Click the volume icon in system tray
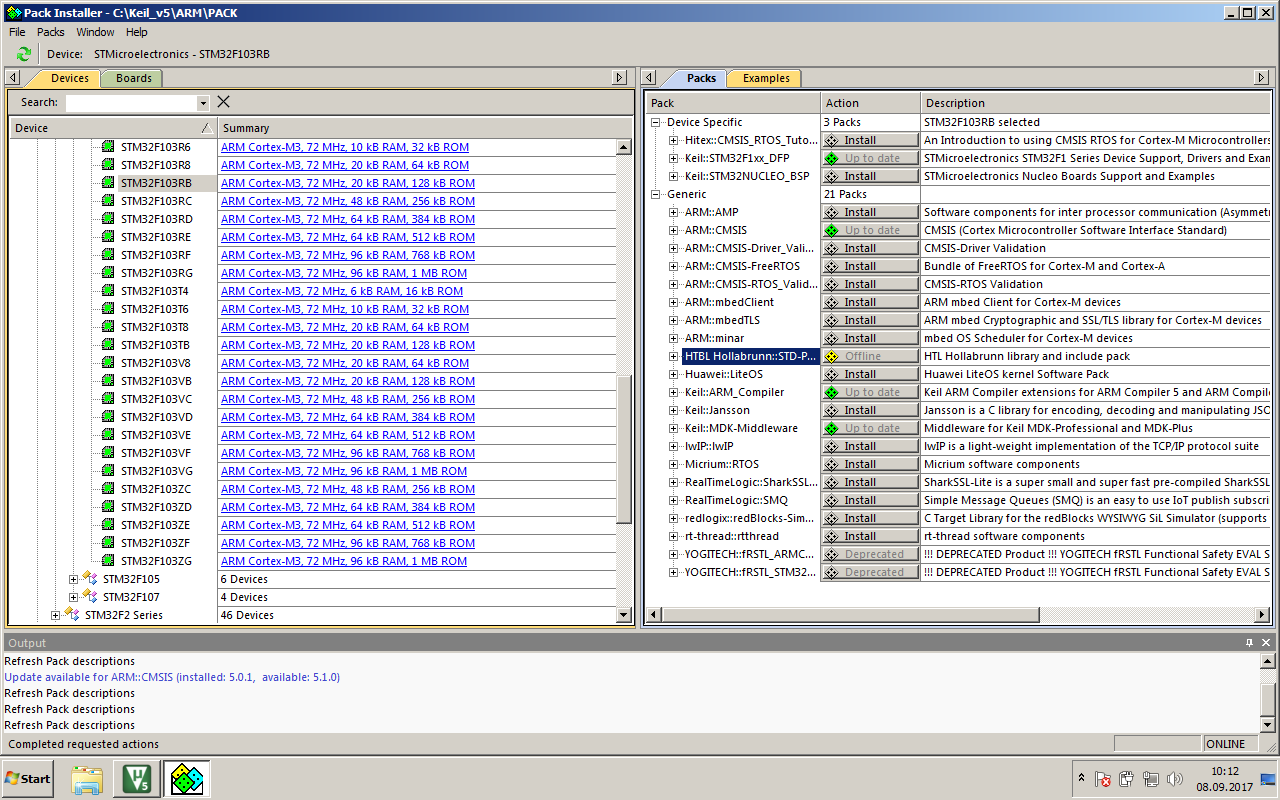This screenshot has height=800, width=1280. click(1175, 779)
